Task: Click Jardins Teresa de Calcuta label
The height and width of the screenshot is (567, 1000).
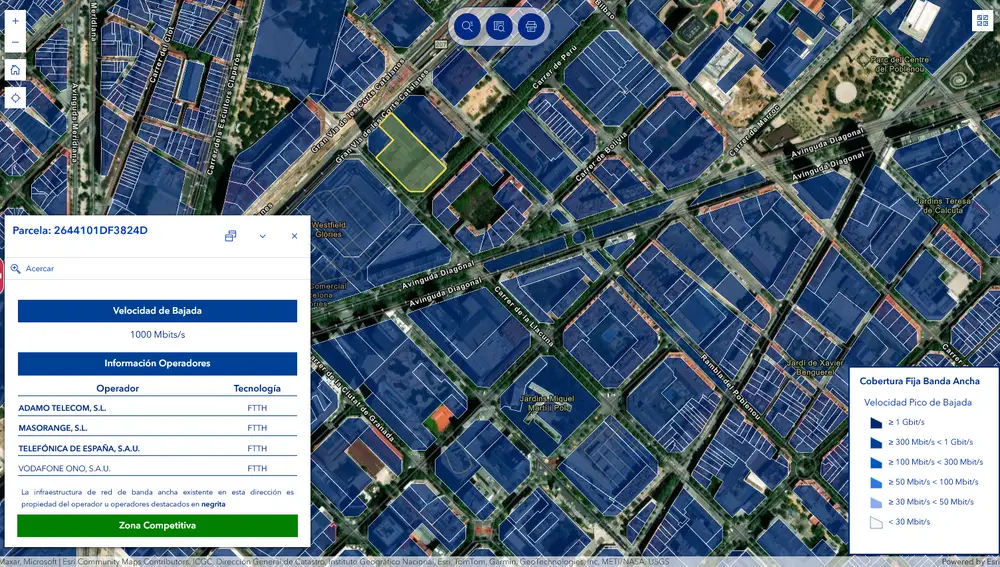Action: click(x=943, y=205)
